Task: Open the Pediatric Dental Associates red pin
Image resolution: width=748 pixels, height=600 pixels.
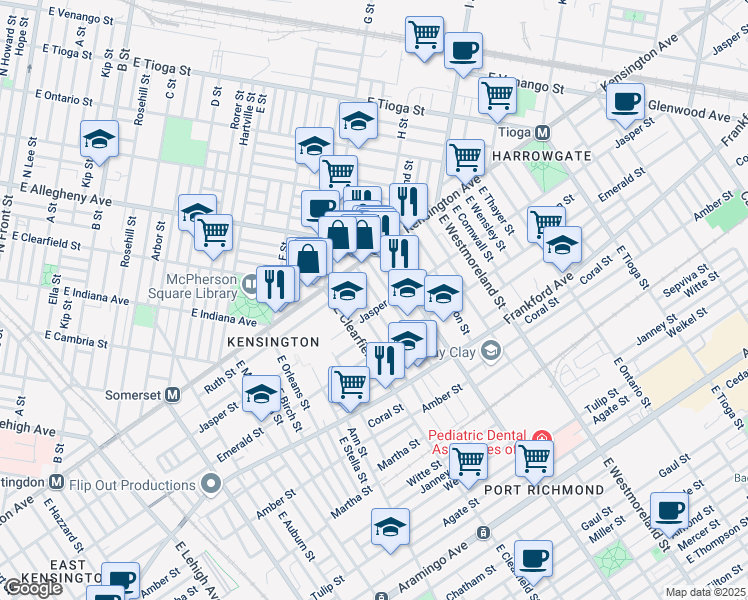Action: 543,437
